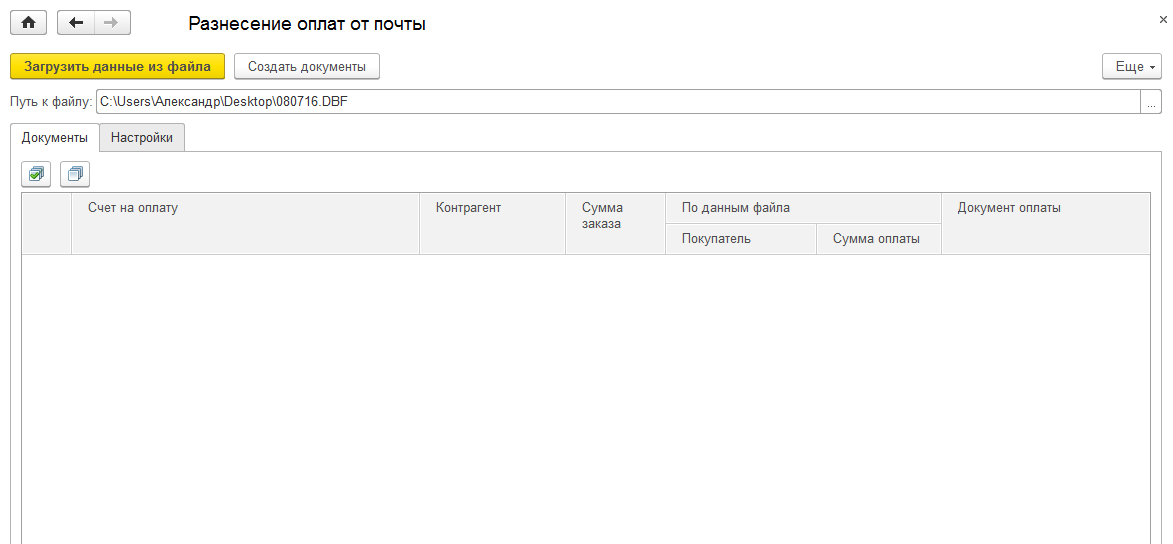1173x544 pixels.
Task: Expand the Еще dropdown menu
Action: 1131,66
